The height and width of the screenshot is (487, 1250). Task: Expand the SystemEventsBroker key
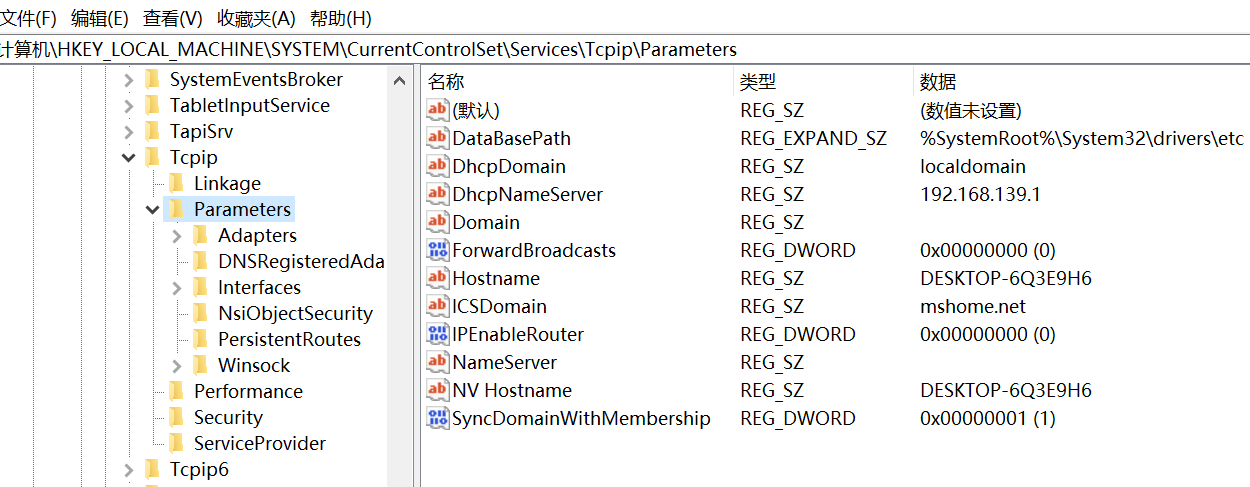coord(129,80)
